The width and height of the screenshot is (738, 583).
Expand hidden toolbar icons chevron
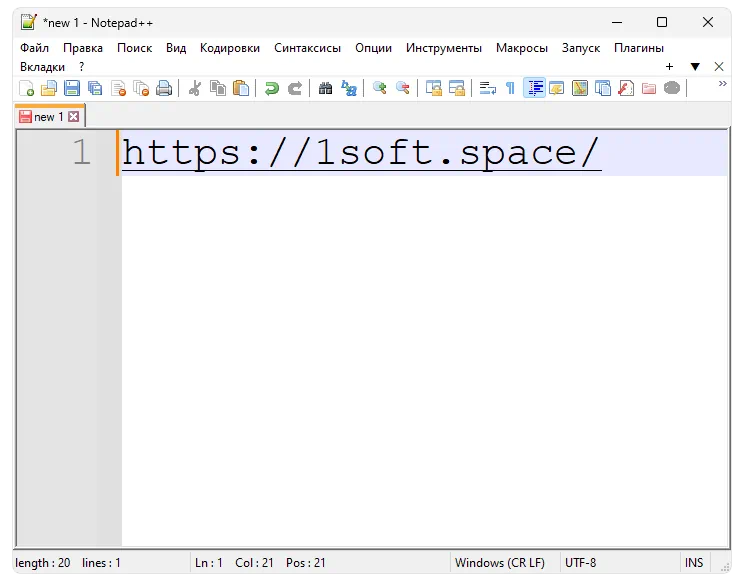[722, 84]
